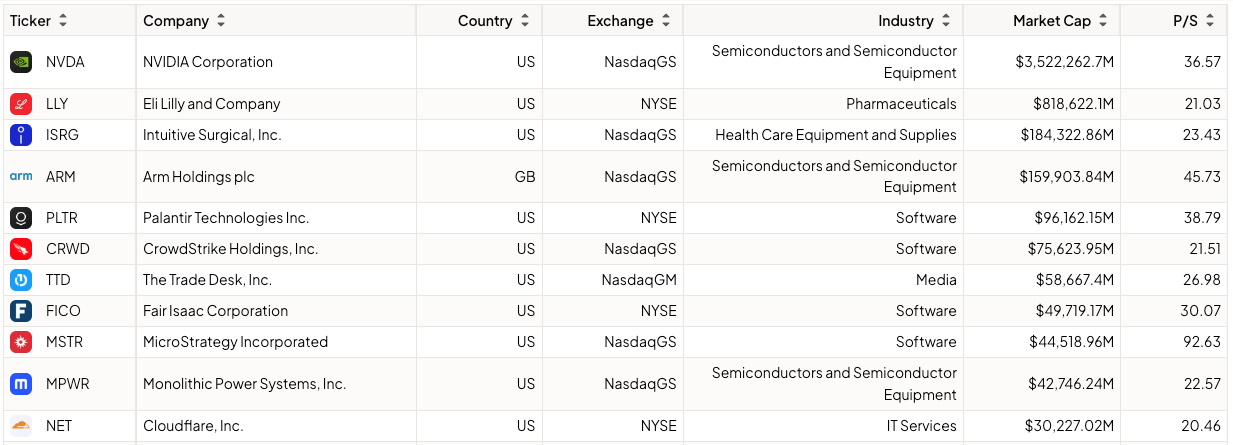Sort by P/S ratio header arrows
The image size is (1233, 445).
1210,21
